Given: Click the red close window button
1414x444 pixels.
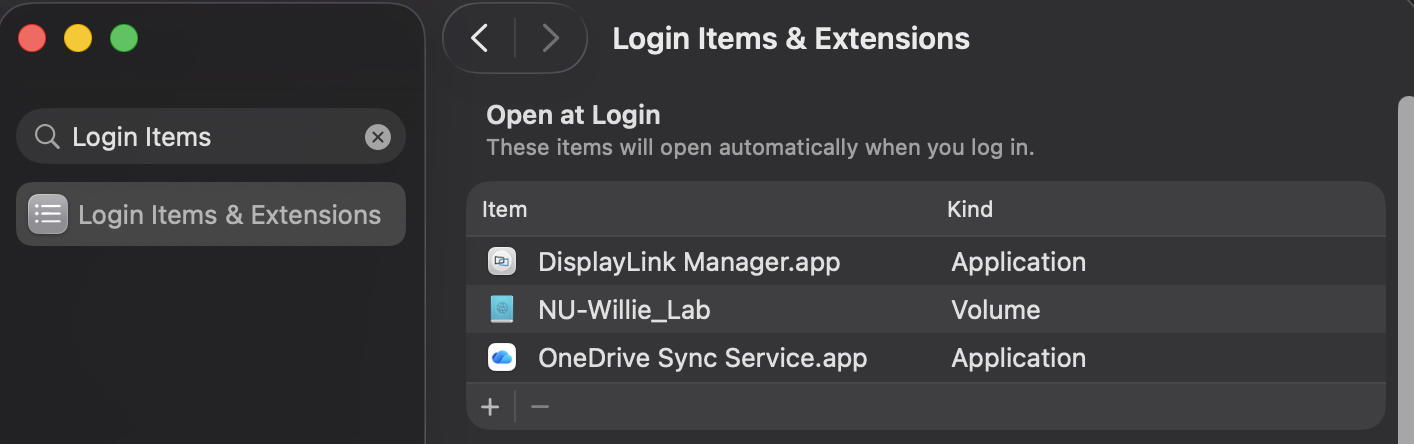Looking at the screenshot, I should tap(33, 39).
